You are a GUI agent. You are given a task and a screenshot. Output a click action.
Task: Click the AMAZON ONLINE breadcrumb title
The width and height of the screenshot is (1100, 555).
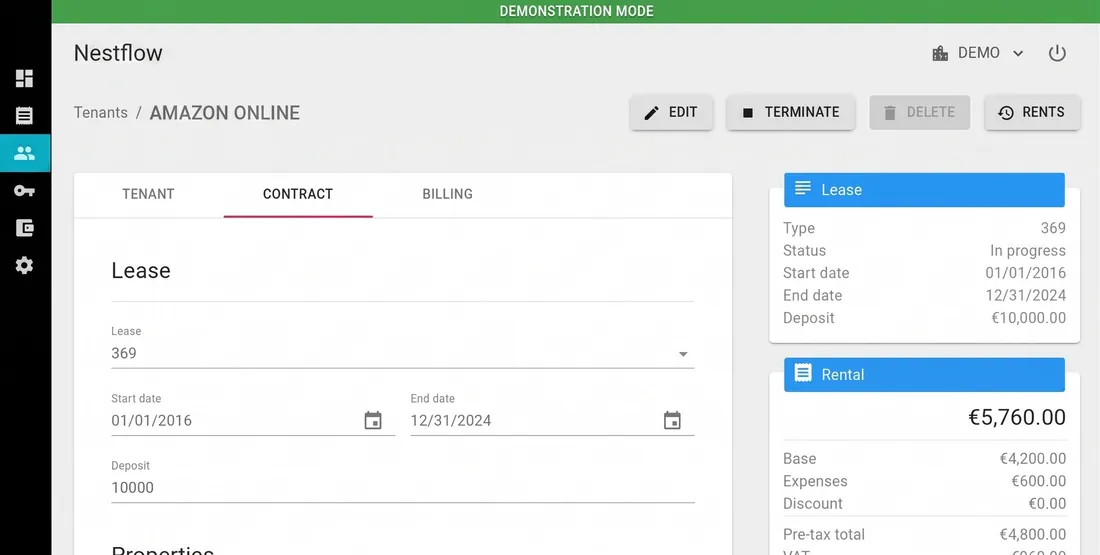[x=224, y=113]
